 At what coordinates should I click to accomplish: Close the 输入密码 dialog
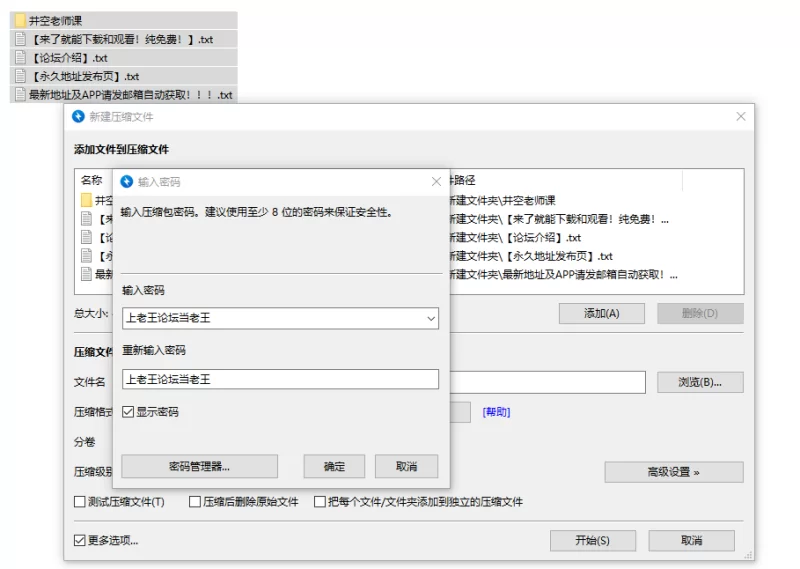436,181
